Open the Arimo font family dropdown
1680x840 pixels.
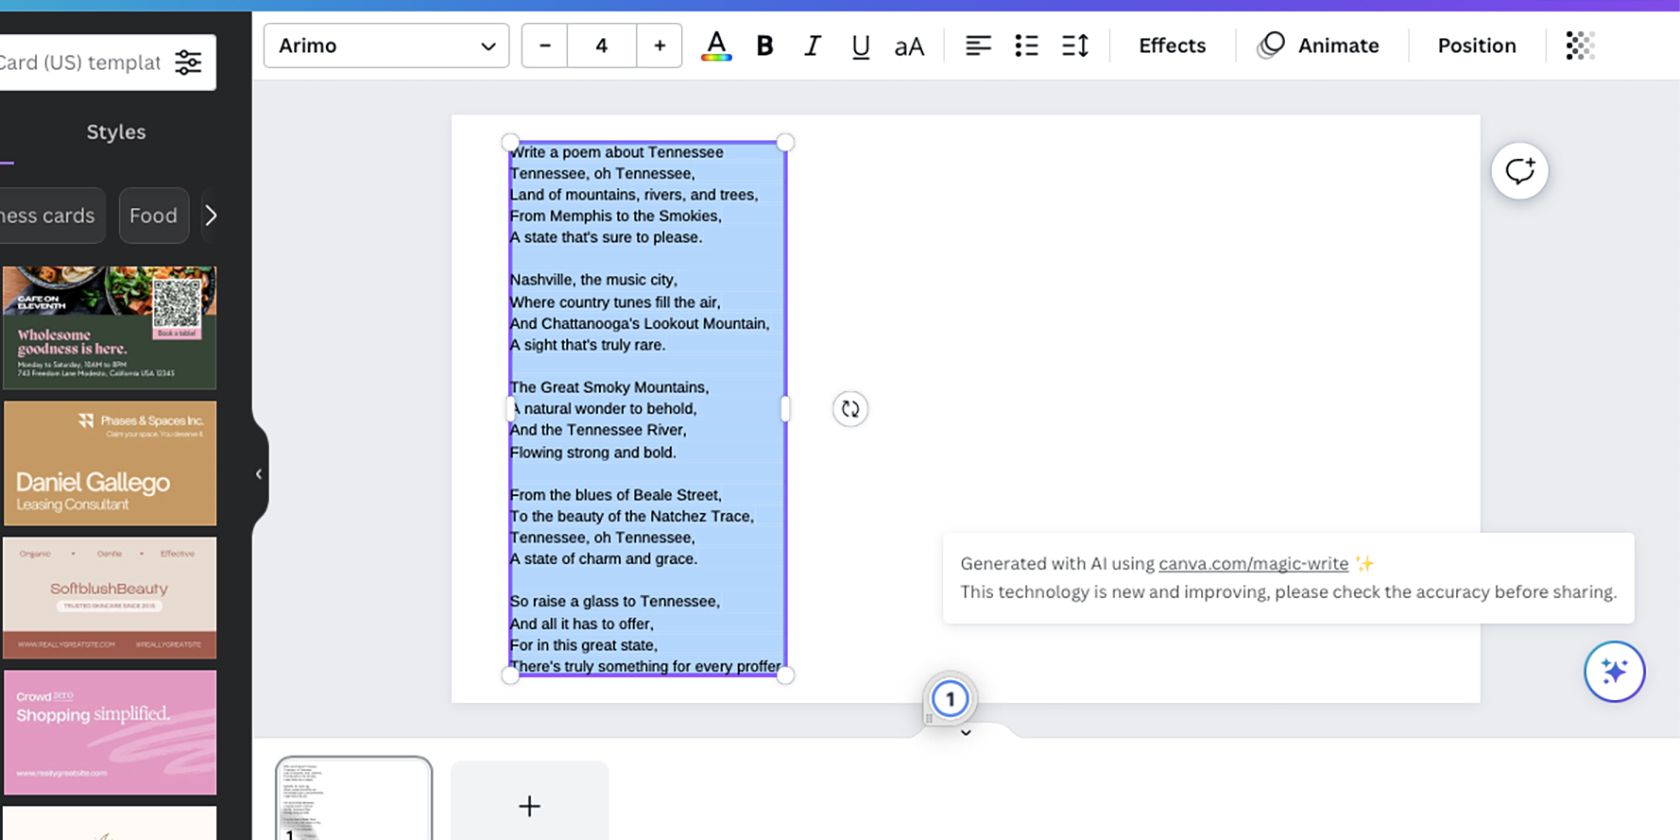click(x=386, y=46)
